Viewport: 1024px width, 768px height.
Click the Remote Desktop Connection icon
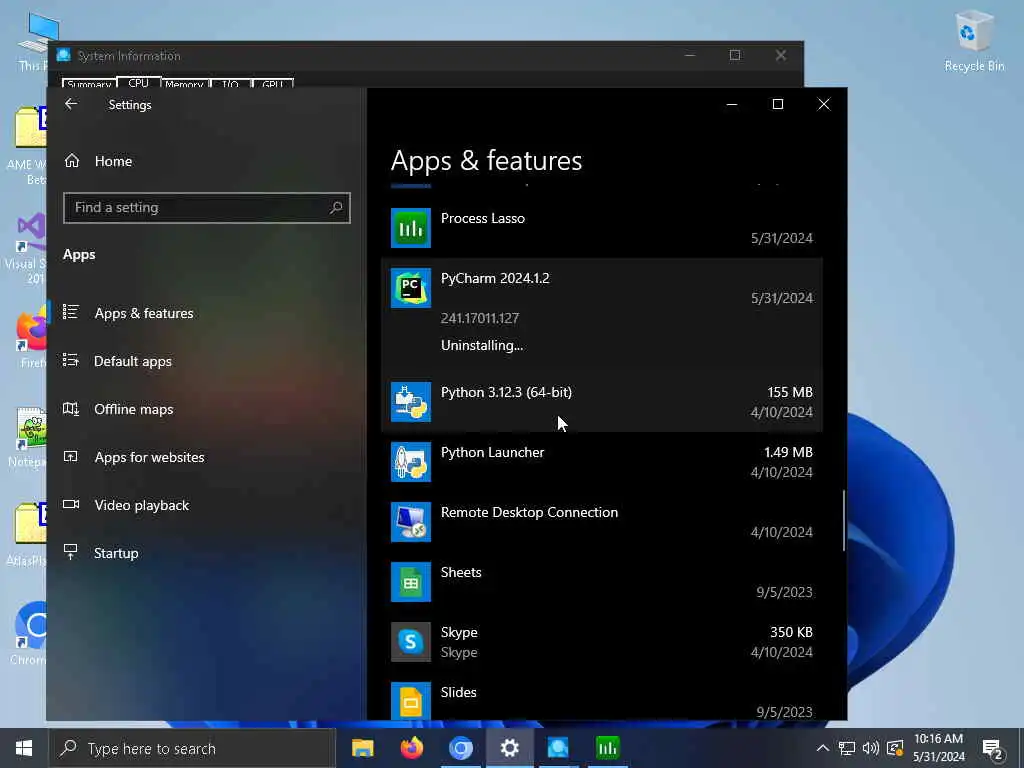(411, 522)
